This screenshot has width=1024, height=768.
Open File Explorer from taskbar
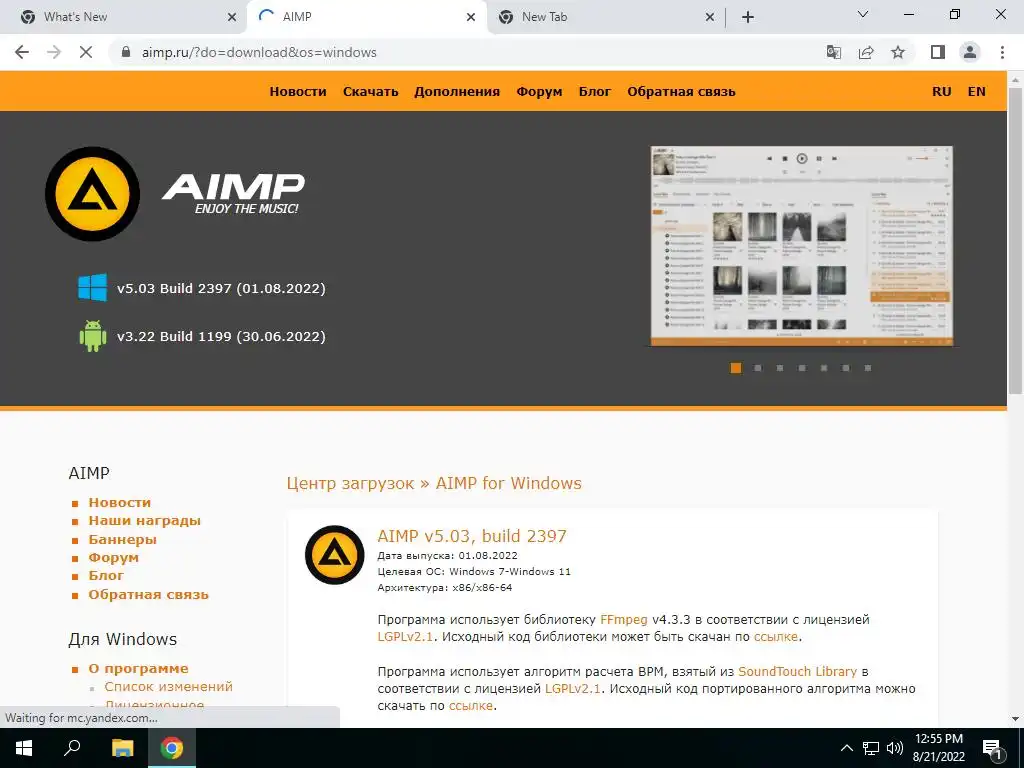[x=122, y=748]
